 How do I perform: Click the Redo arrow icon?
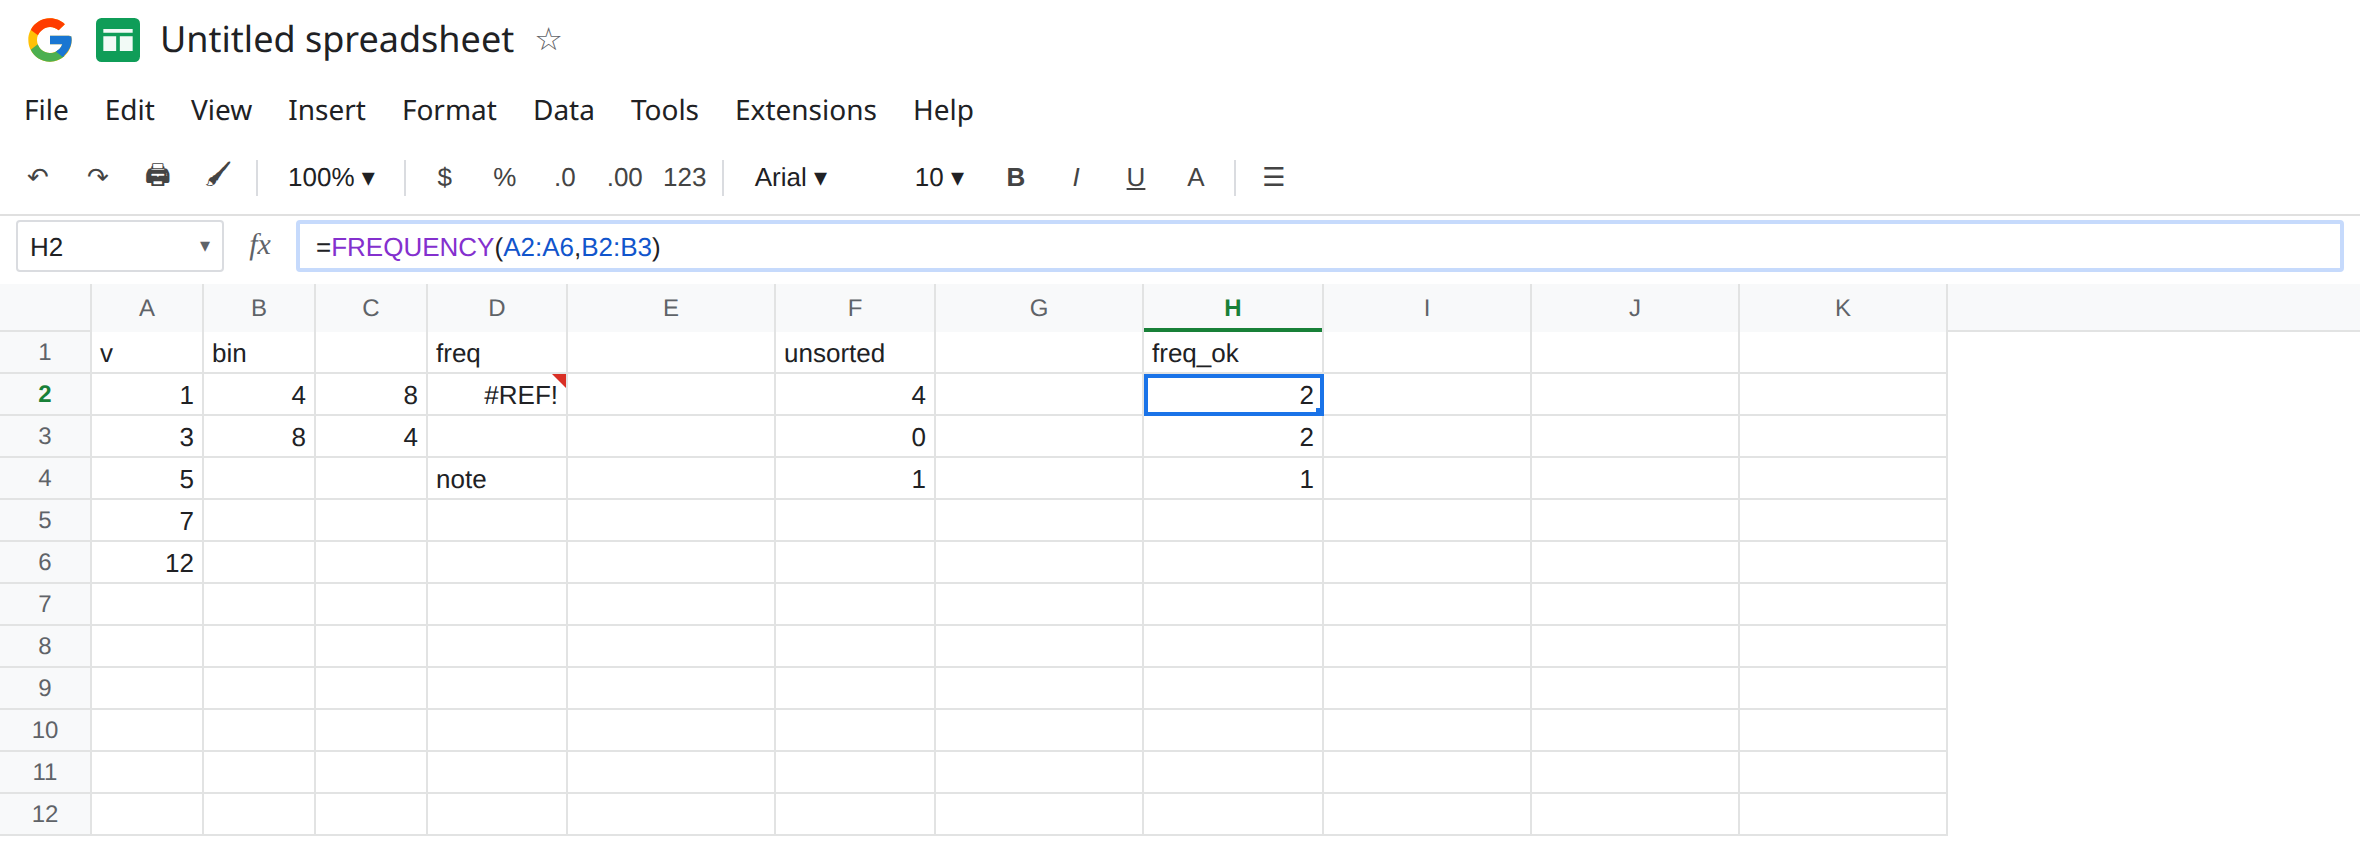(x=97, y=177)
